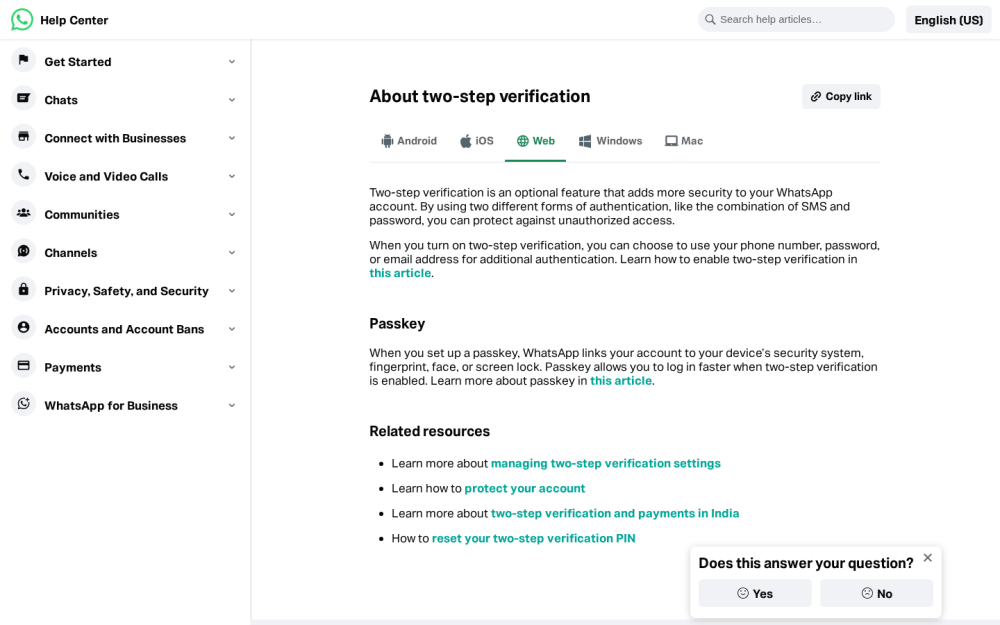This screenshot has width=1000, height=625.
Task: Open the protect your account link
Action: click(524, 489)
